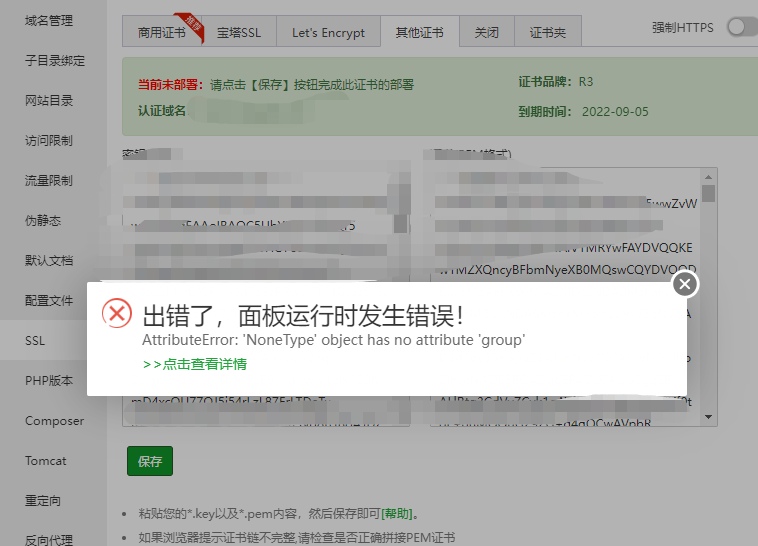Select 默认文档 in the sidebar
The width and height of the screenshot is (758, 546).
pyautogui.click(x=49, y=261)
